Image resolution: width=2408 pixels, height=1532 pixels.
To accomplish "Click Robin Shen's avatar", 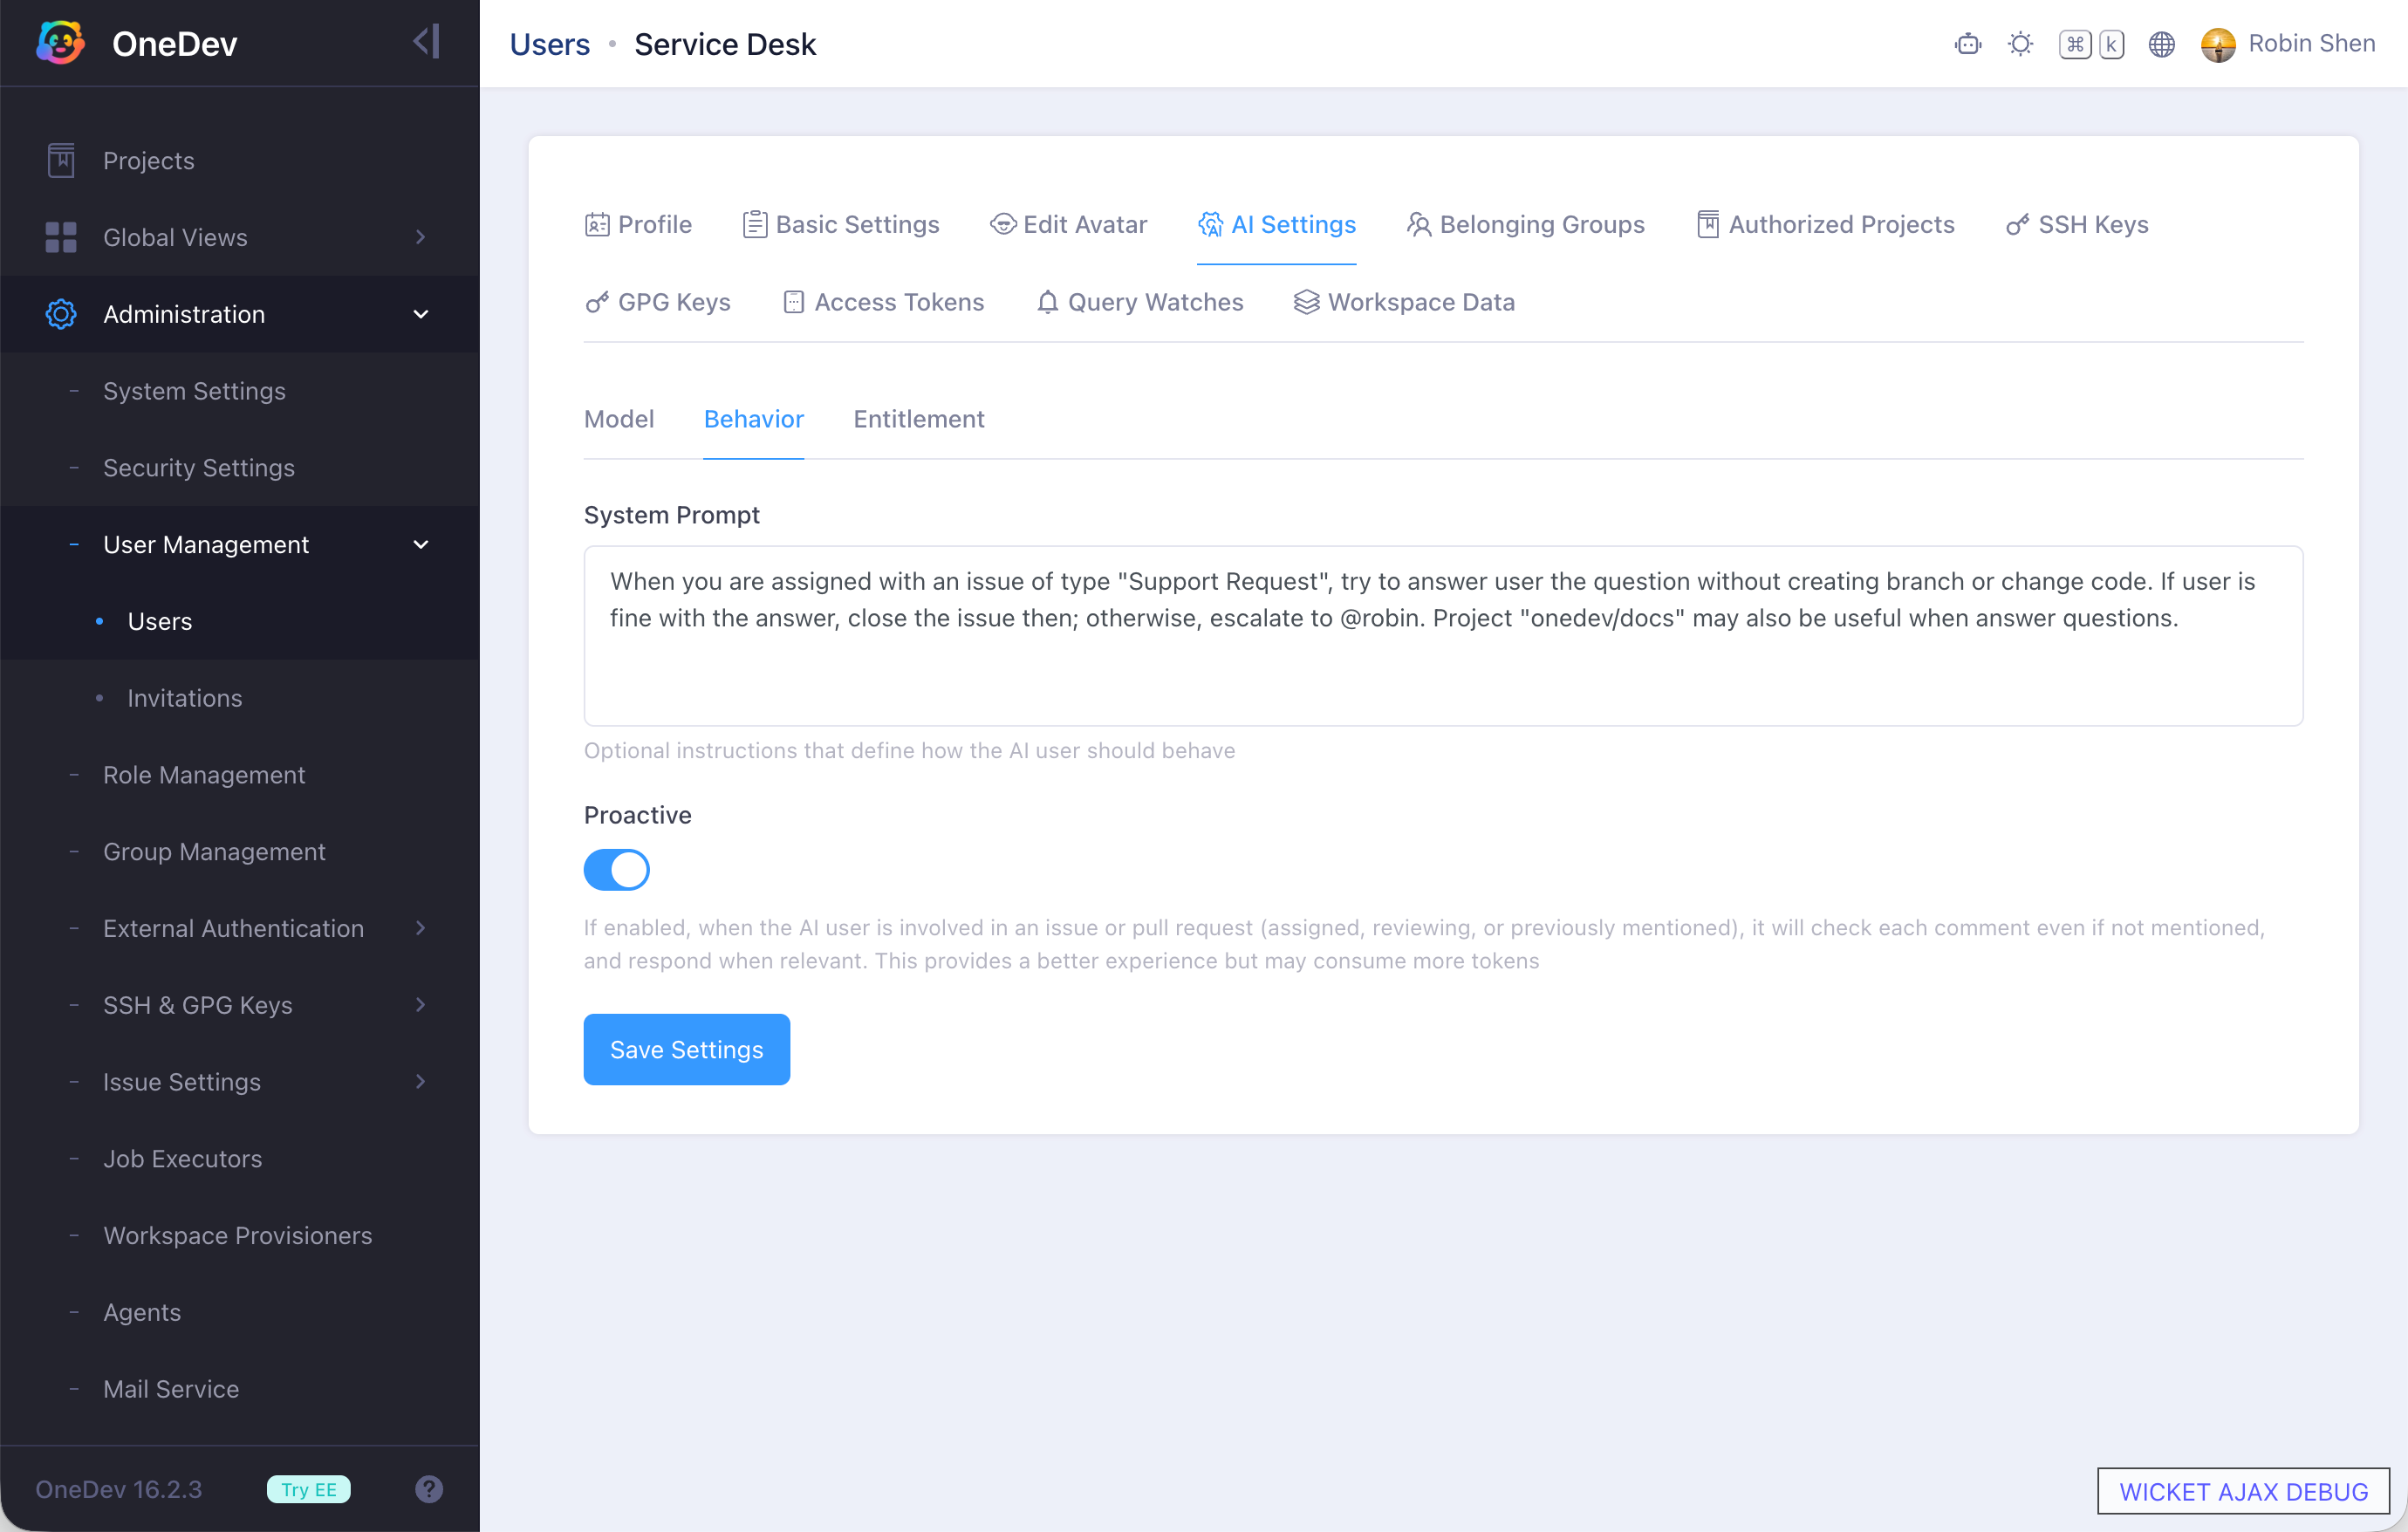I will coord(2218,44).
